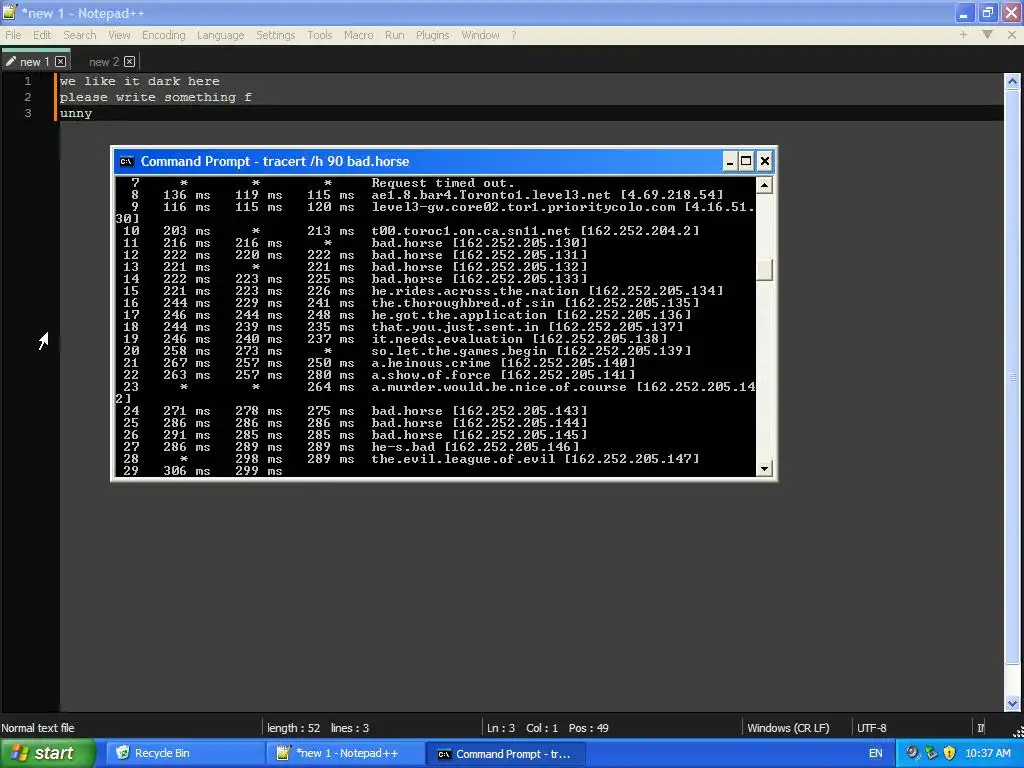Minimize the Command Prompt window

tap(730, 161)
